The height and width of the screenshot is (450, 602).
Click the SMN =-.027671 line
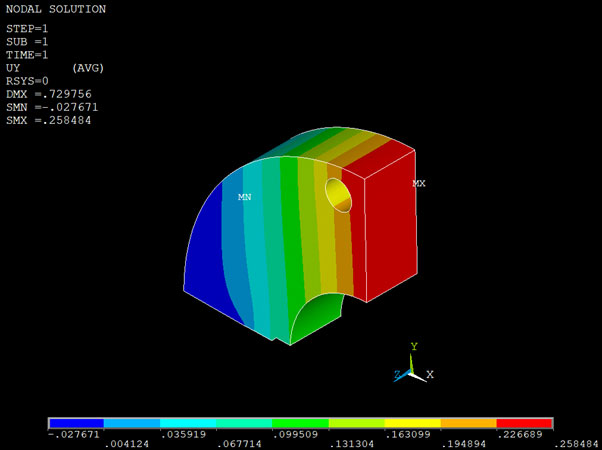point(52,107)
